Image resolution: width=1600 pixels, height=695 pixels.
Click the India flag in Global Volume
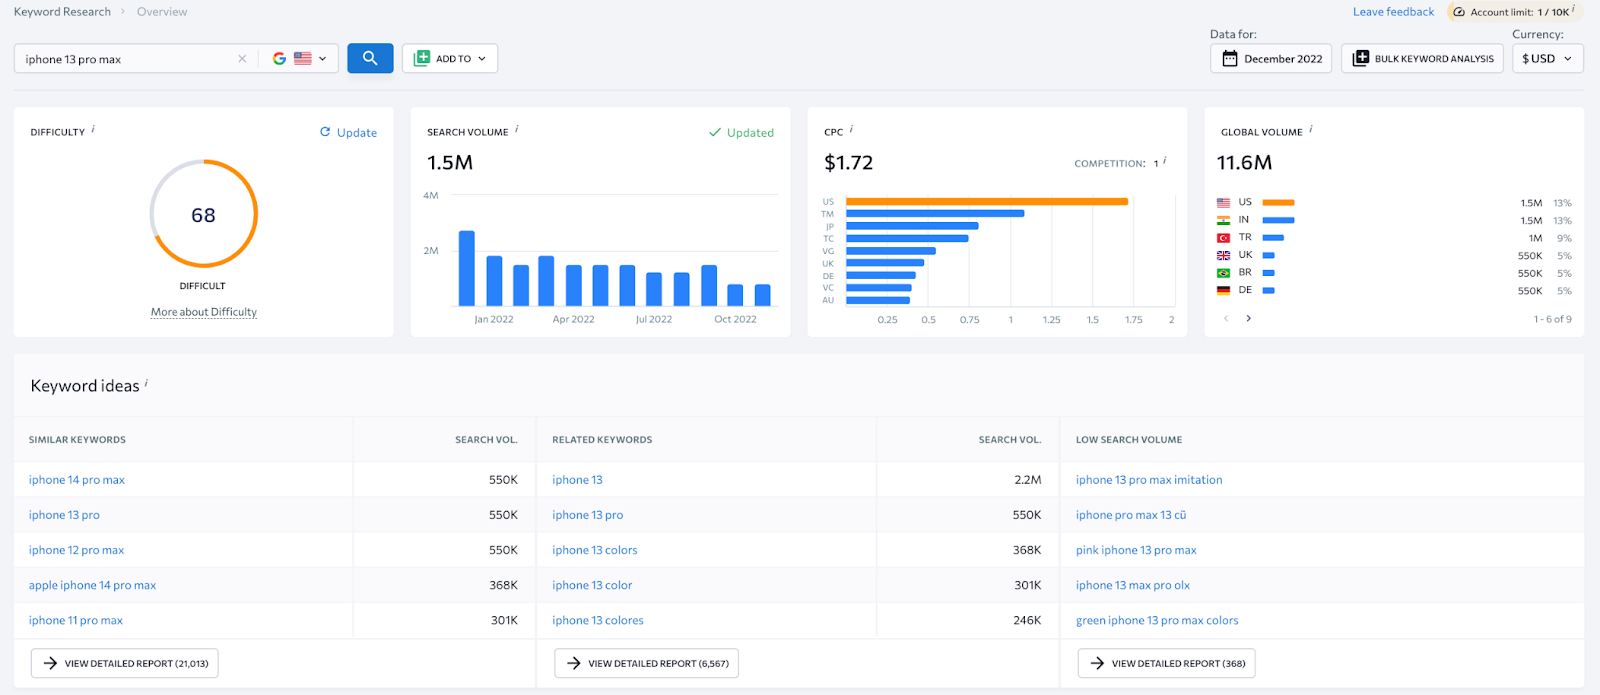[1223, 220]
